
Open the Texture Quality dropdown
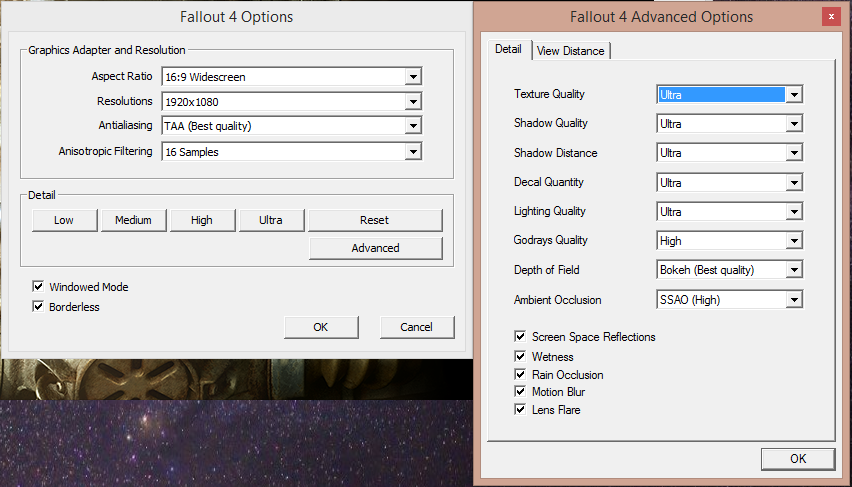[x=729, y=95]
